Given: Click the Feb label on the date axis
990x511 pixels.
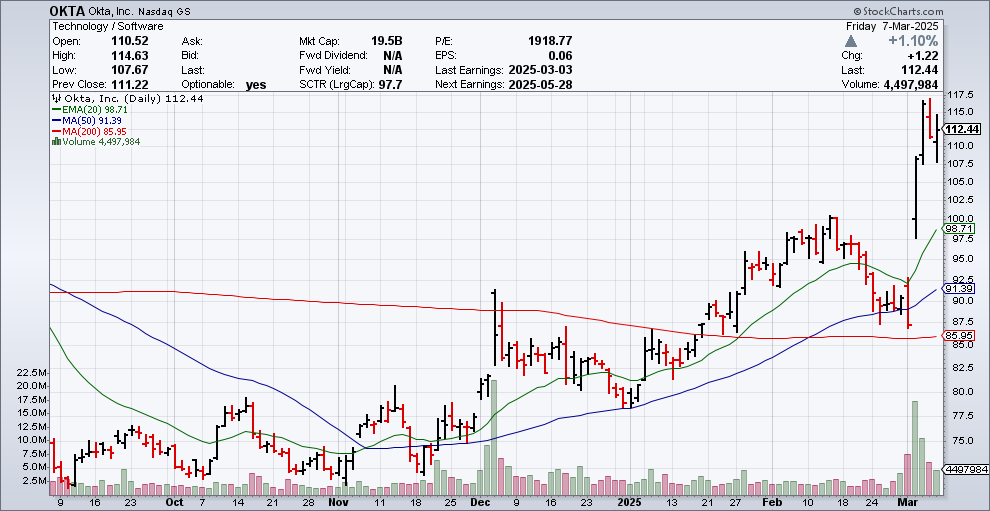Looking at the screenshot, I should tap(773, 503).
